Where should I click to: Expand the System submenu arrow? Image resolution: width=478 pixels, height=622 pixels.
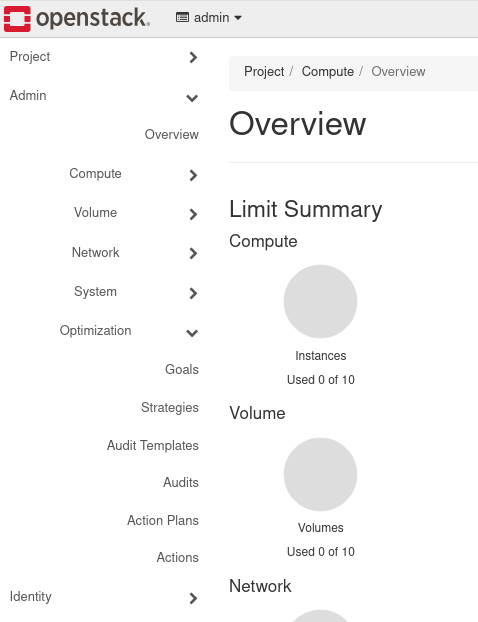[x=193, y=293]
